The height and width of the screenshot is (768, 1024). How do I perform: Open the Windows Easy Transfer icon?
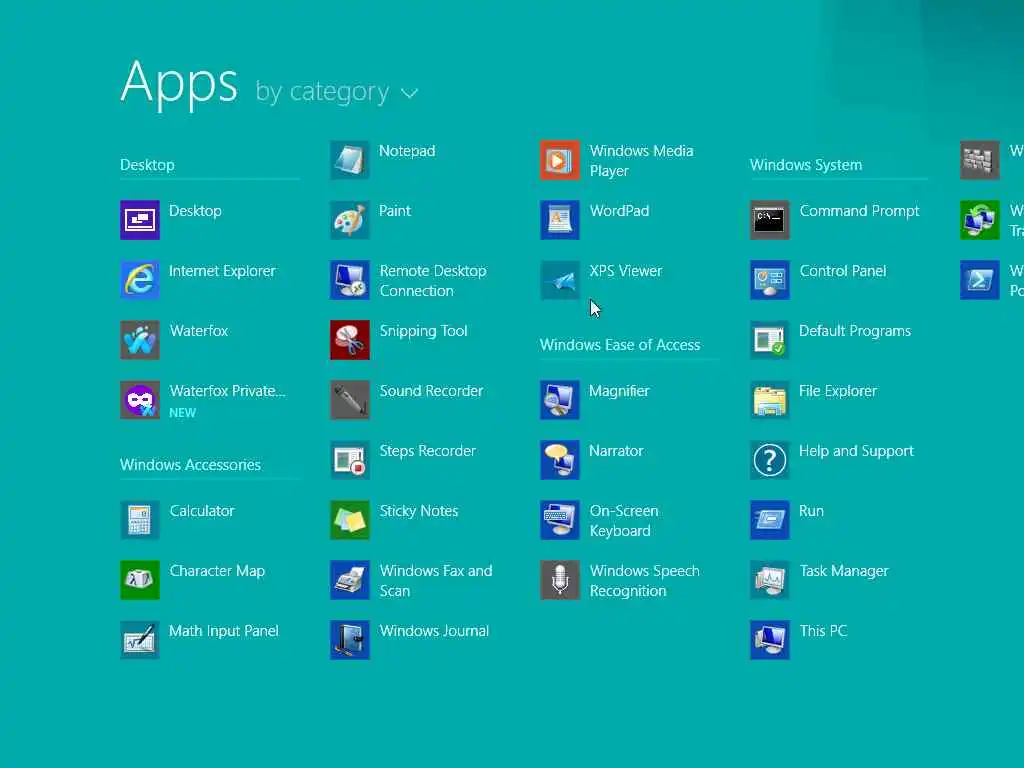(980, 220)
